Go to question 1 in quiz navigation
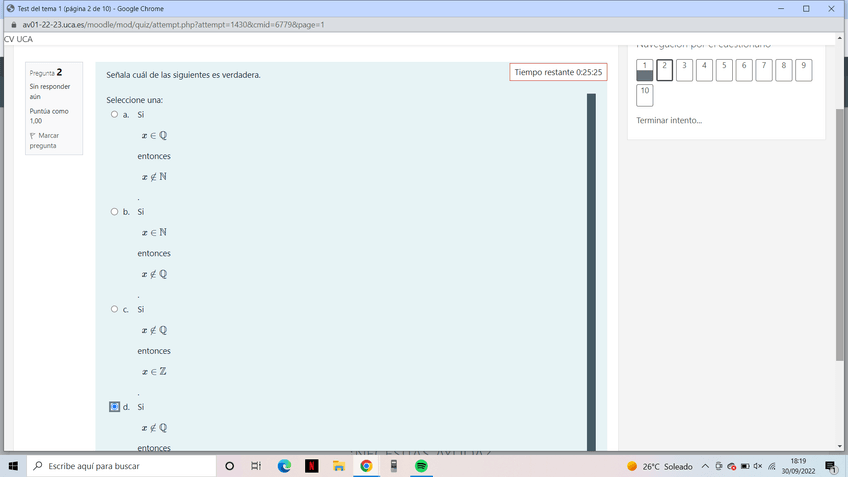The width and height of the screenshot is (848, 477). 644,70
